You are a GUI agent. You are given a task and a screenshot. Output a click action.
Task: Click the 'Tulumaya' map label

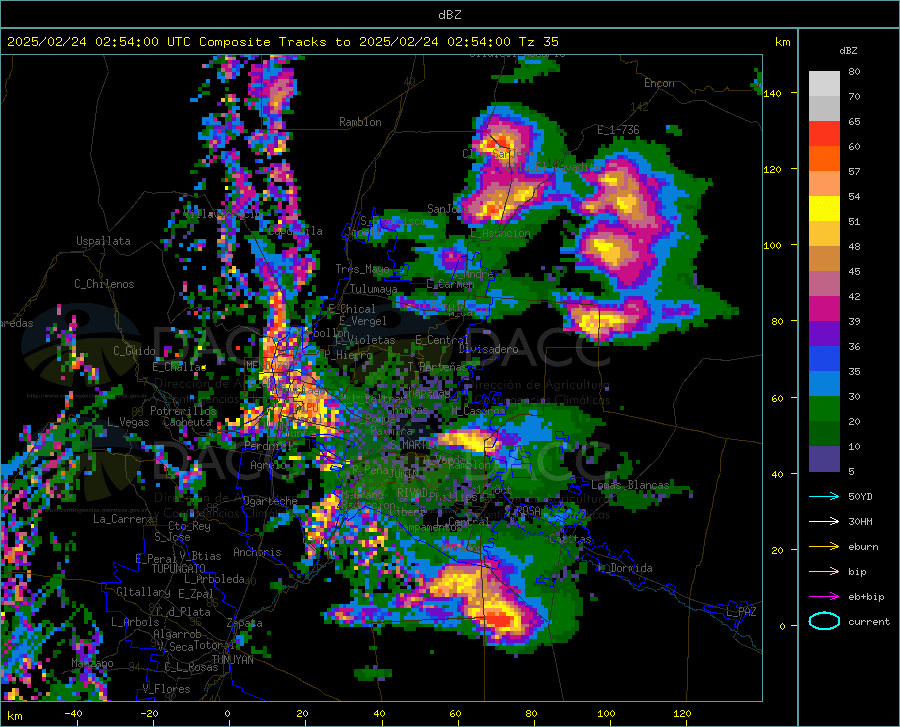[374, 289]
